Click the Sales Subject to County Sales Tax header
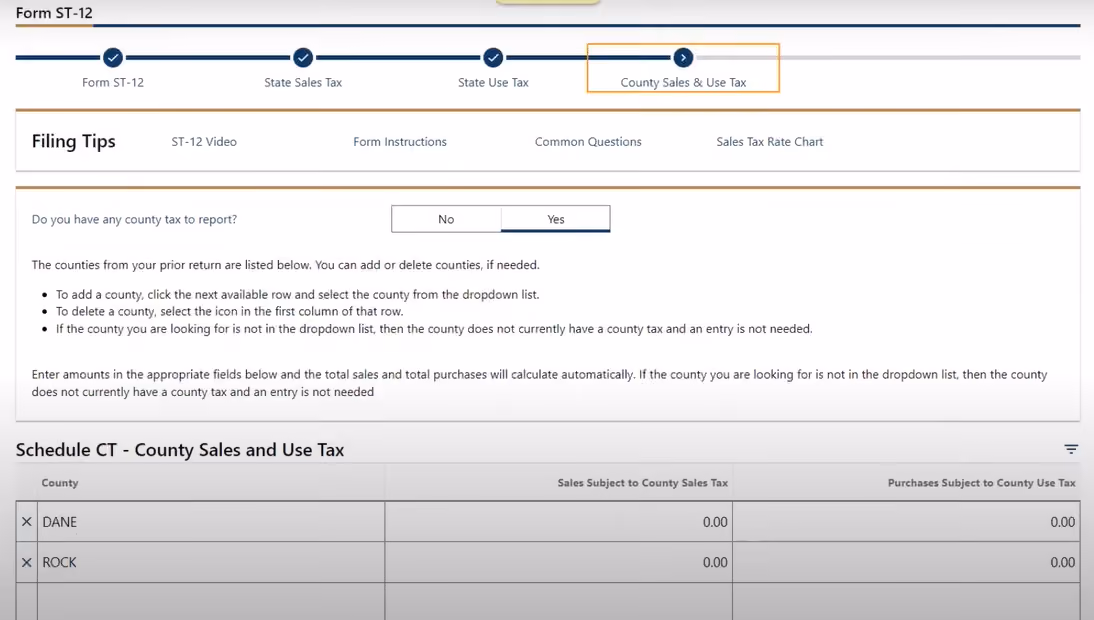Screen dimensions: 1094x620 coord(643,483)
